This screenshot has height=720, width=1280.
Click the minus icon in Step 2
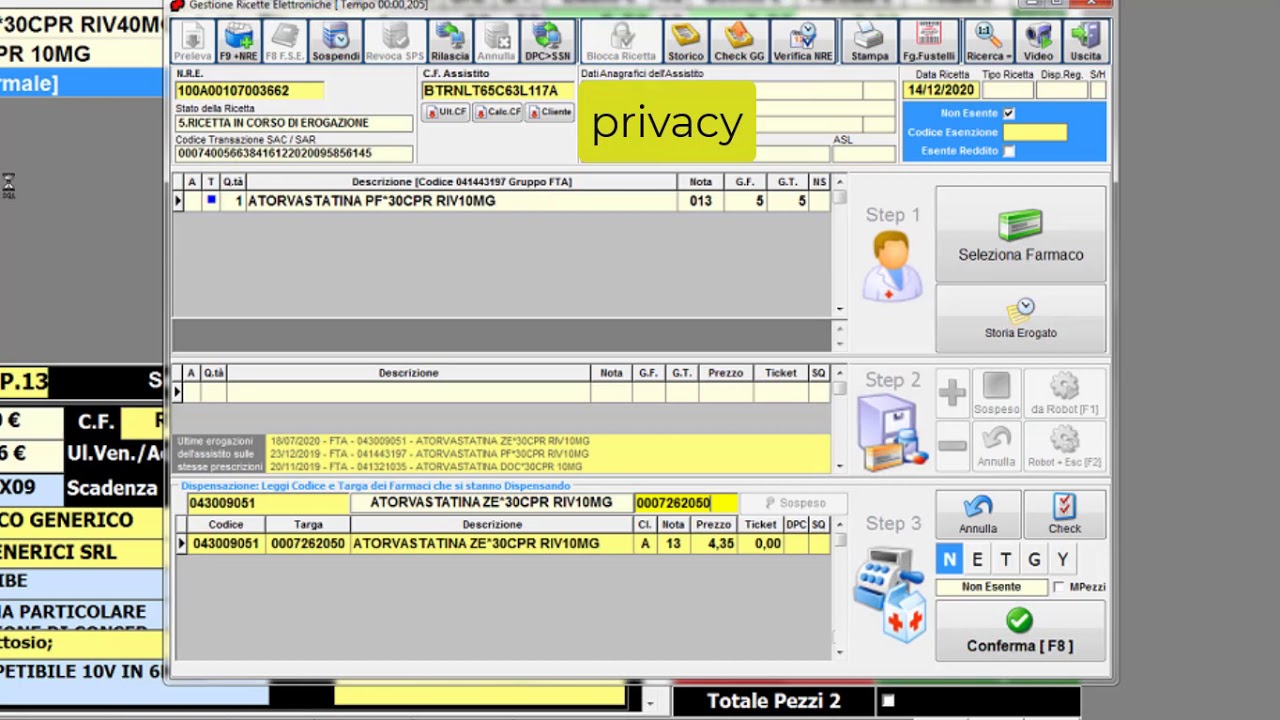click(952, 446)
